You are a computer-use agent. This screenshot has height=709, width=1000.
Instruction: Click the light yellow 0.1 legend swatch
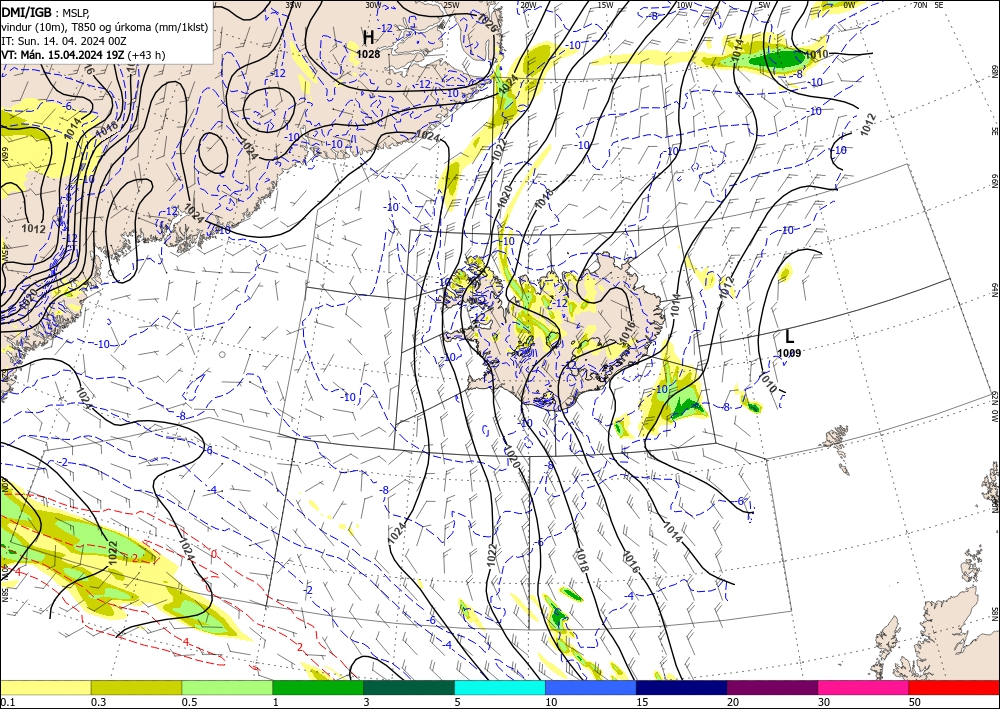[x=45, y=687]
